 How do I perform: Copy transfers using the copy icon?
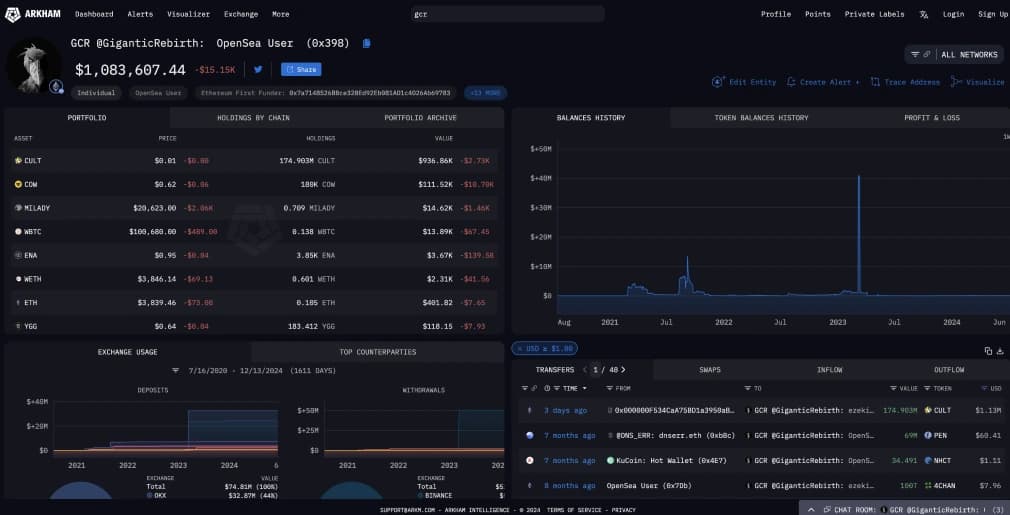pyautogui.click(x=988, y=351)
